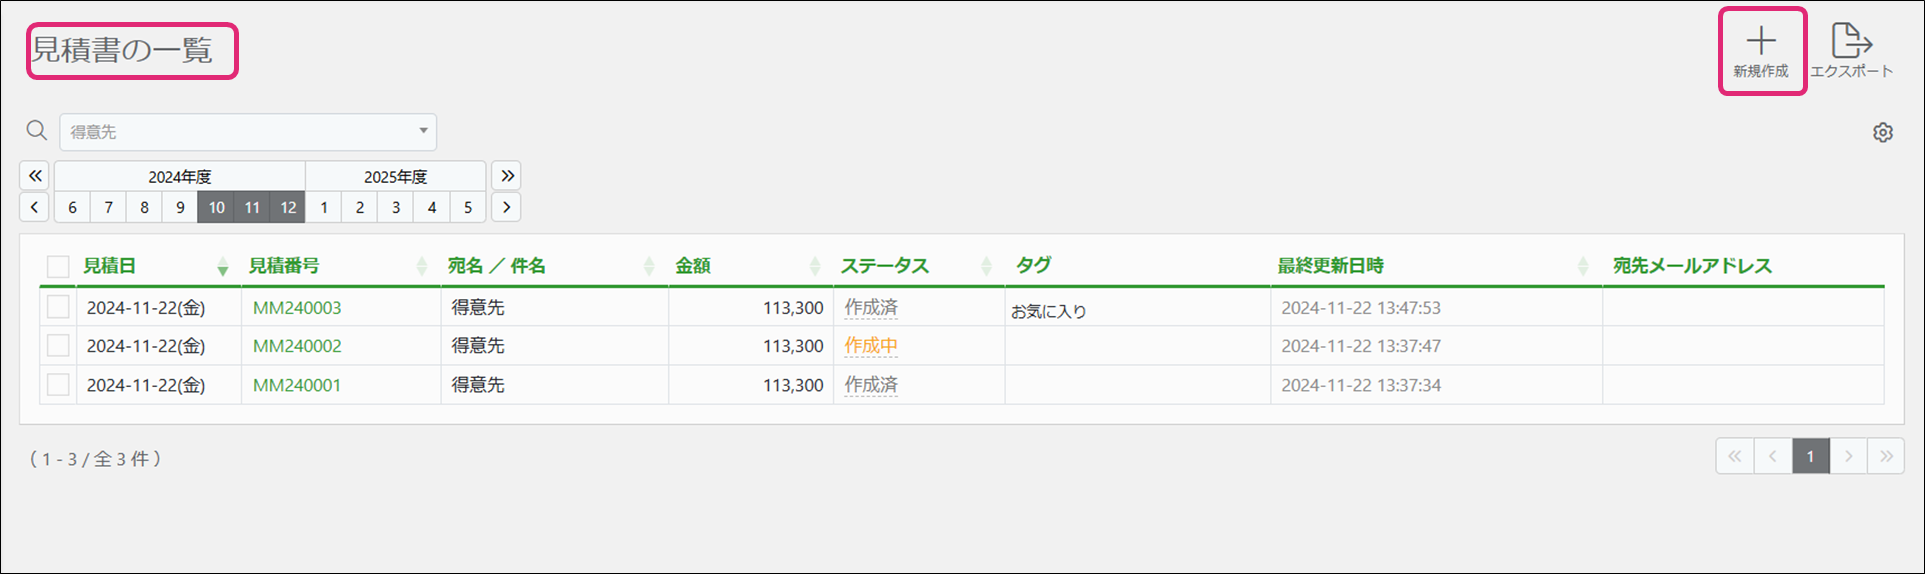Sort the table by 金額 column

(815, 266)
